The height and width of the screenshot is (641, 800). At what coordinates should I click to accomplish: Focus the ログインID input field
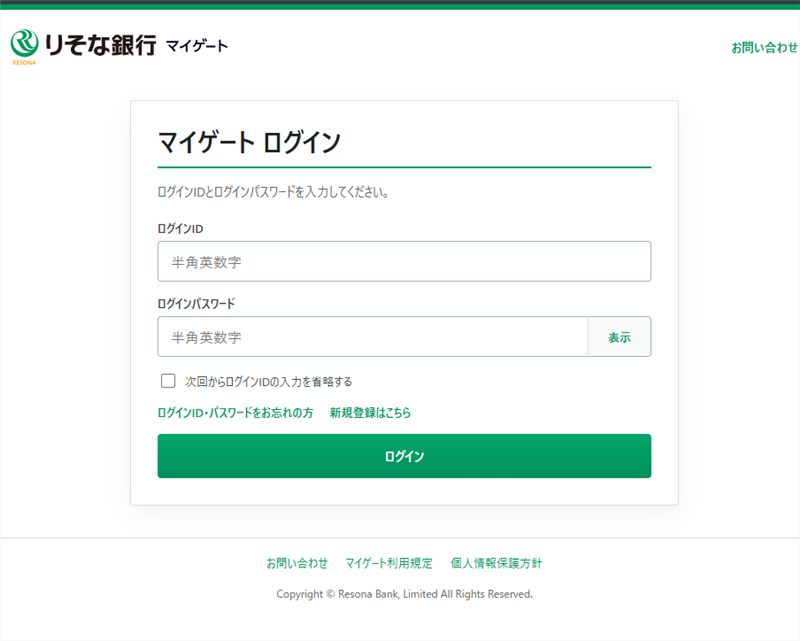(404, 261)
